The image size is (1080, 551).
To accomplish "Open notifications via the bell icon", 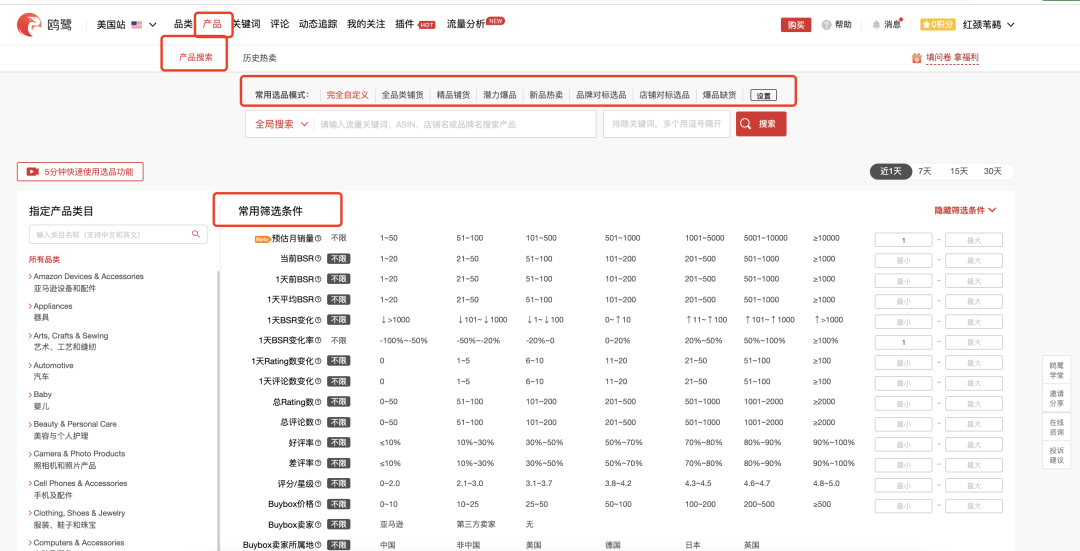I will point(876,25).
